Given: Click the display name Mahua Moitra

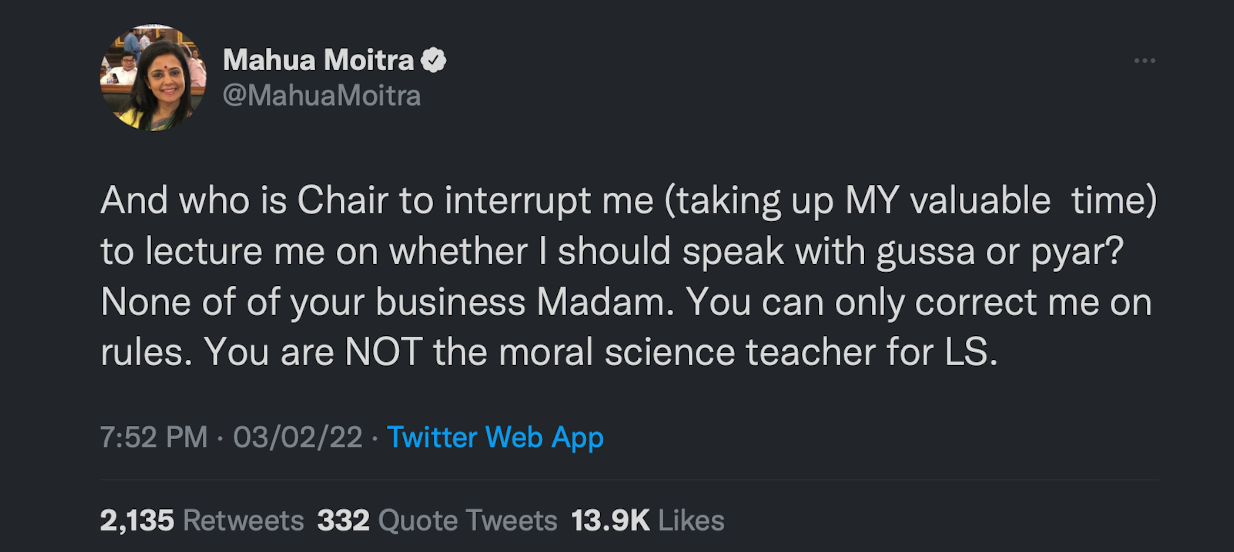Looking at the screenshot, I should point(318,61).
